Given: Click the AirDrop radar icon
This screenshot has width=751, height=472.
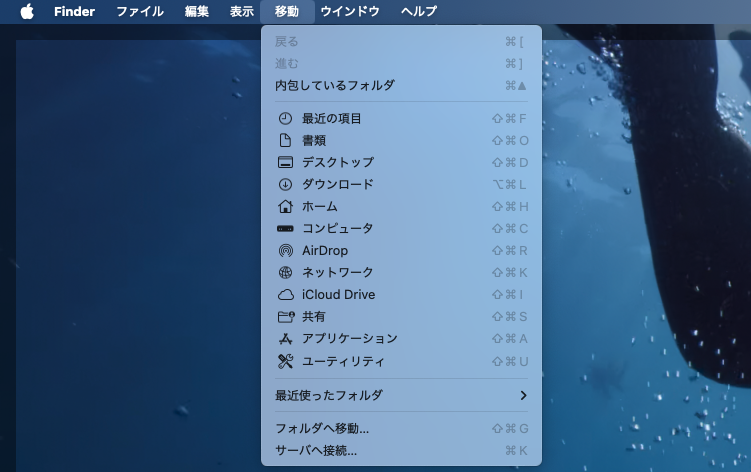Looking at the screenshot, I should [x=285, y=251].
